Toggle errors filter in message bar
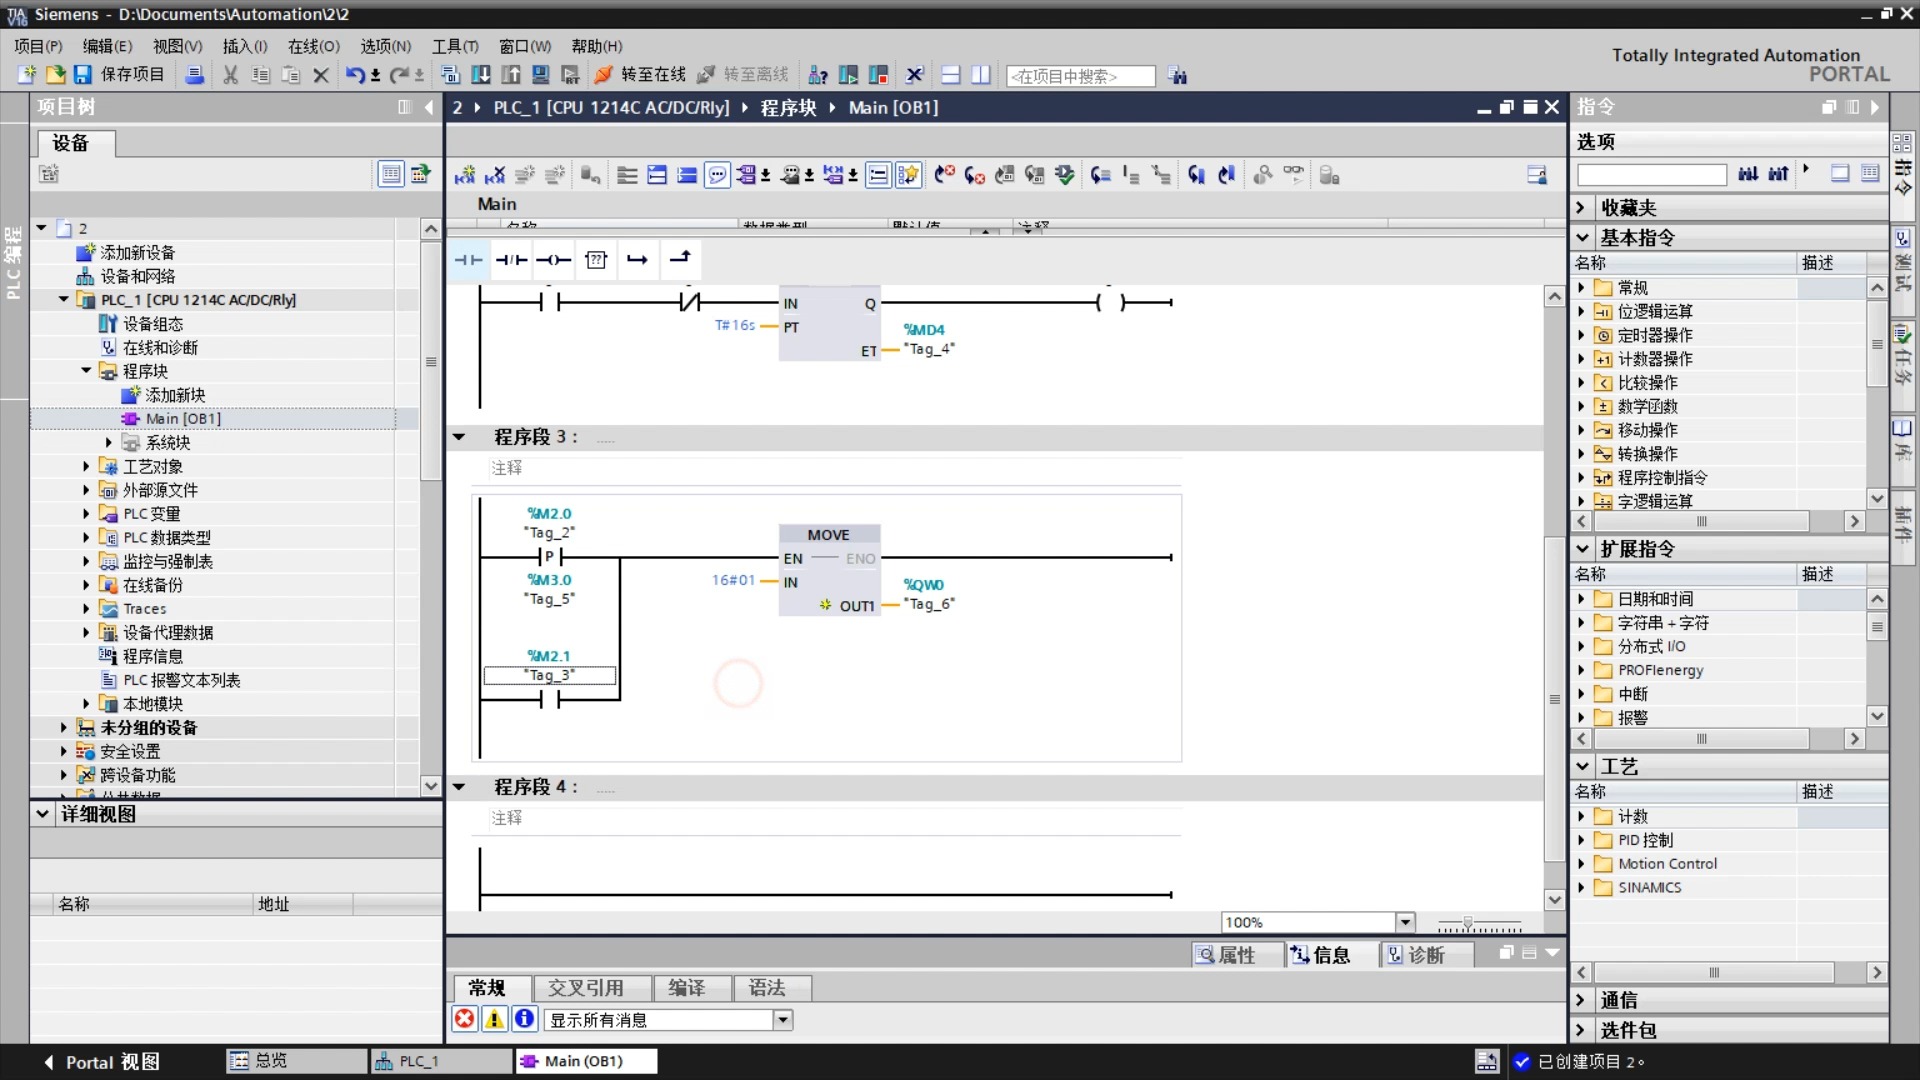This screenshot has height=1080, width=1920. pyautogui.click(x=465, y=1019)
